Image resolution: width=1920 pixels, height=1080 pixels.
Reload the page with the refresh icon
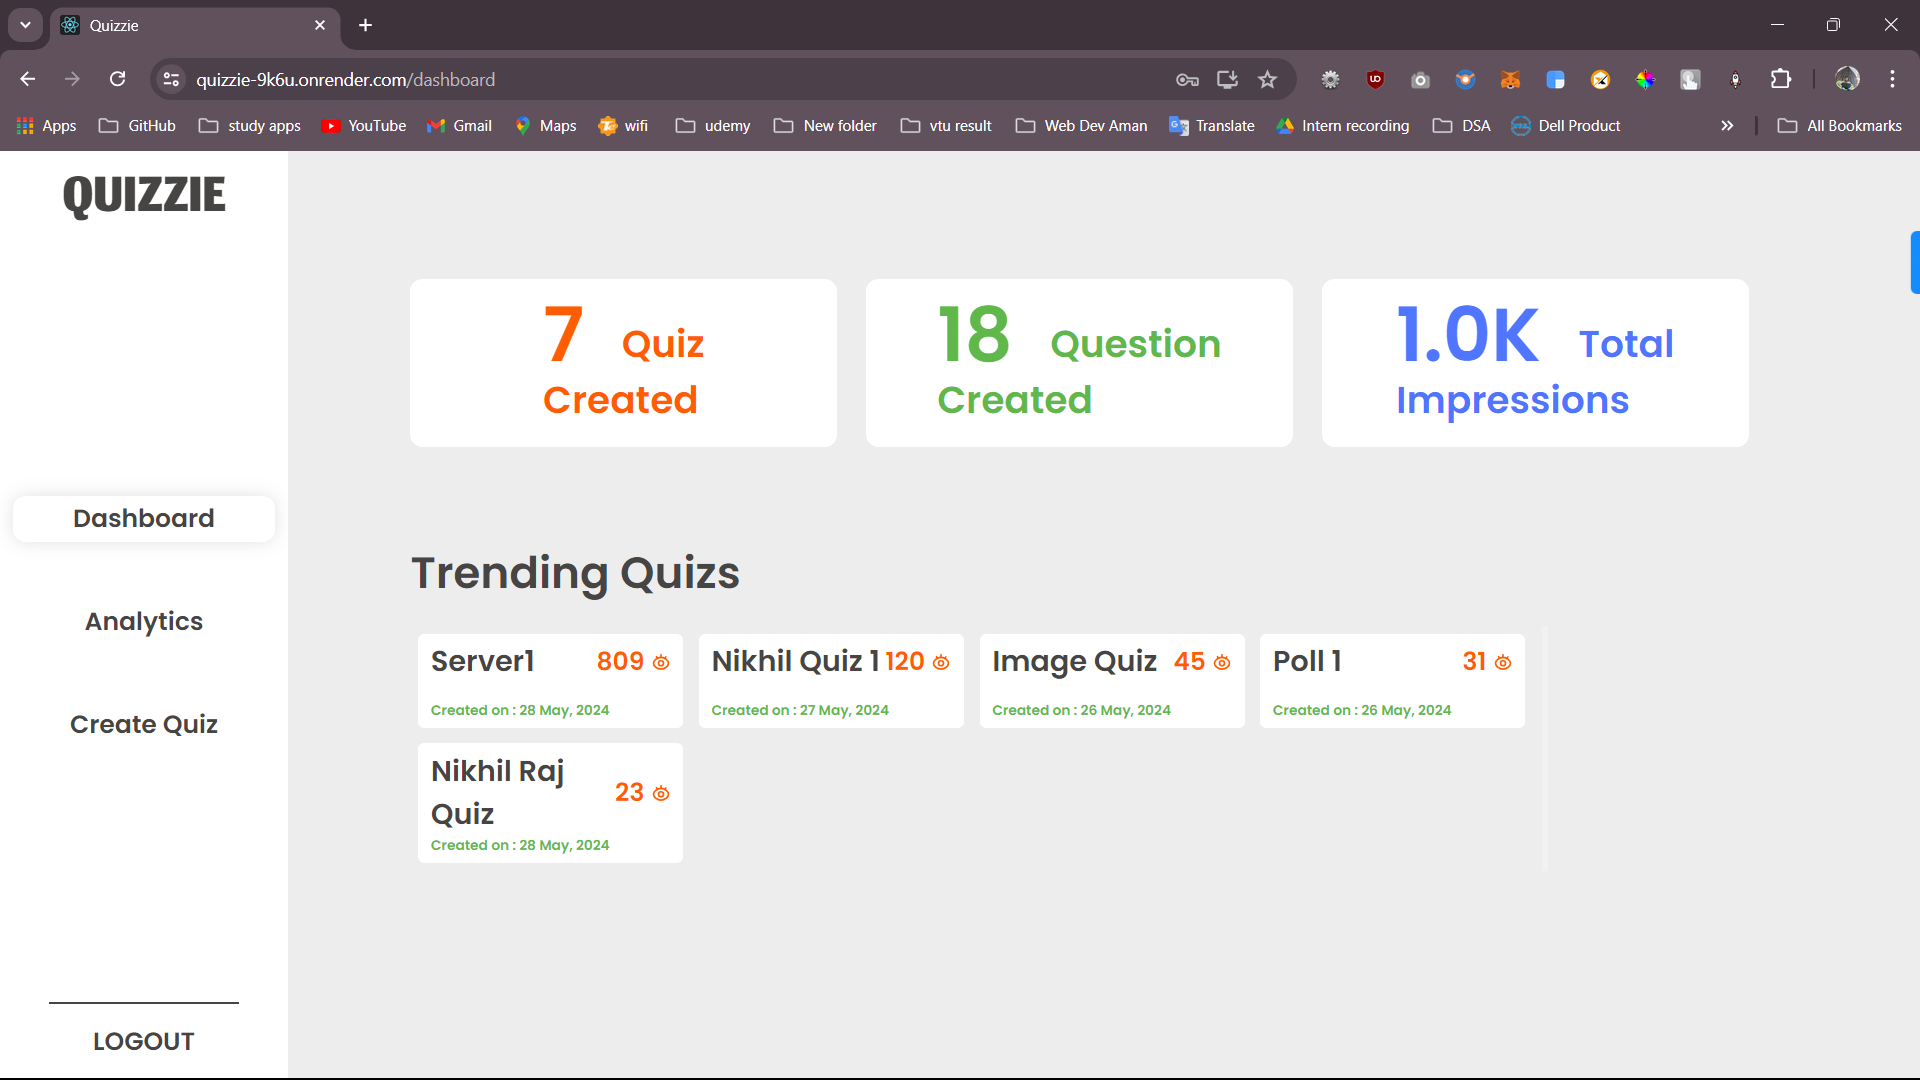point(118,79)
